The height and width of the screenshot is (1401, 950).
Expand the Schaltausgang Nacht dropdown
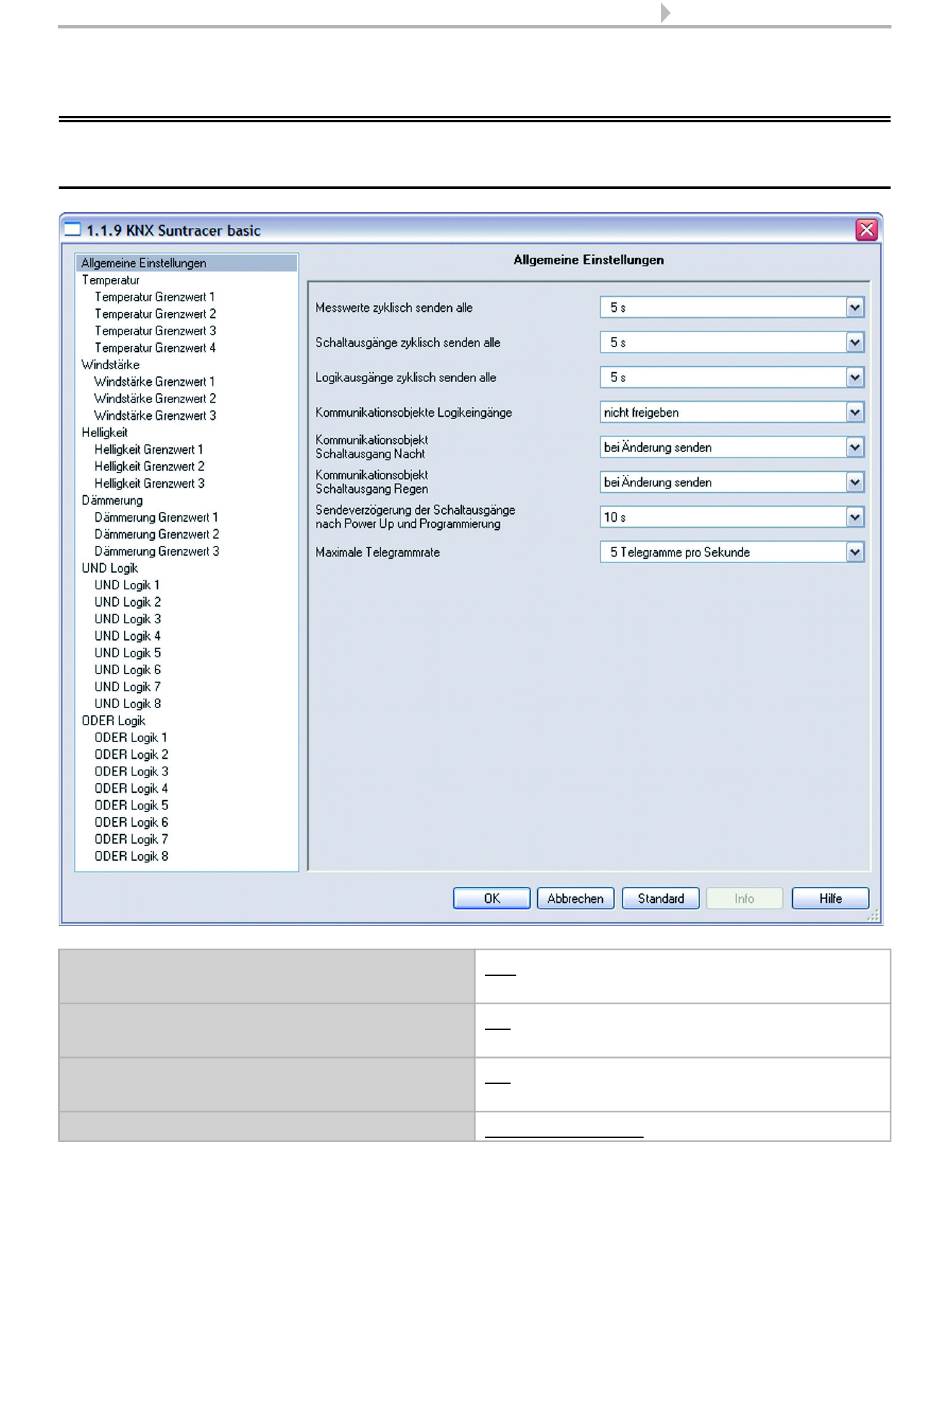[855, 448]
